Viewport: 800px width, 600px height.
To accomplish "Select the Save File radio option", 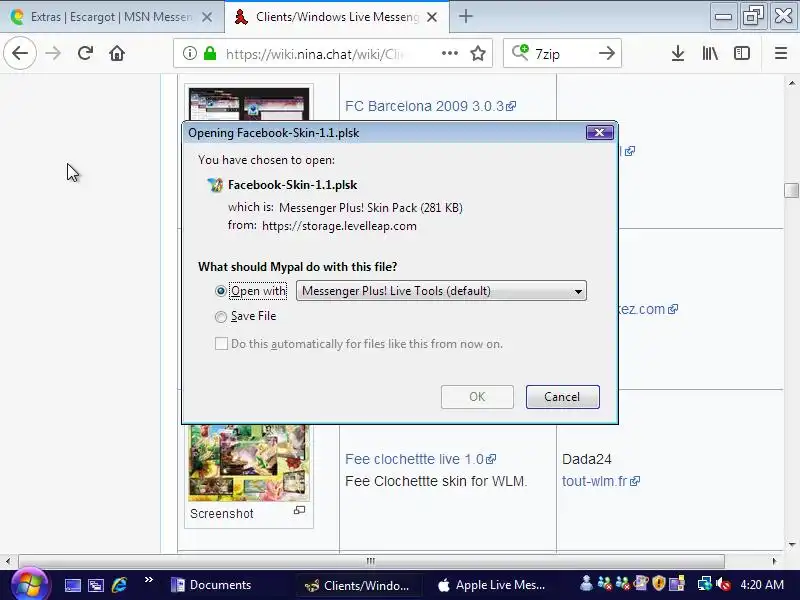I will (x=220, y=317).
